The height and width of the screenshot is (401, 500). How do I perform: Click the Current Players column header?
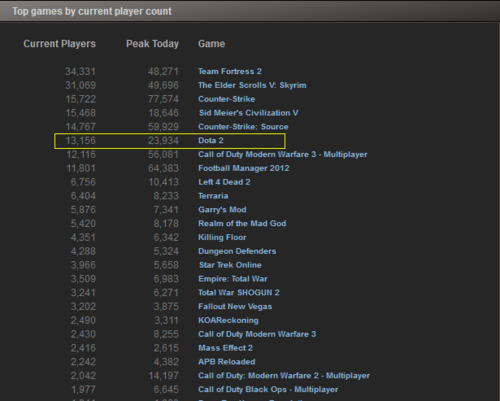(59, 44)
